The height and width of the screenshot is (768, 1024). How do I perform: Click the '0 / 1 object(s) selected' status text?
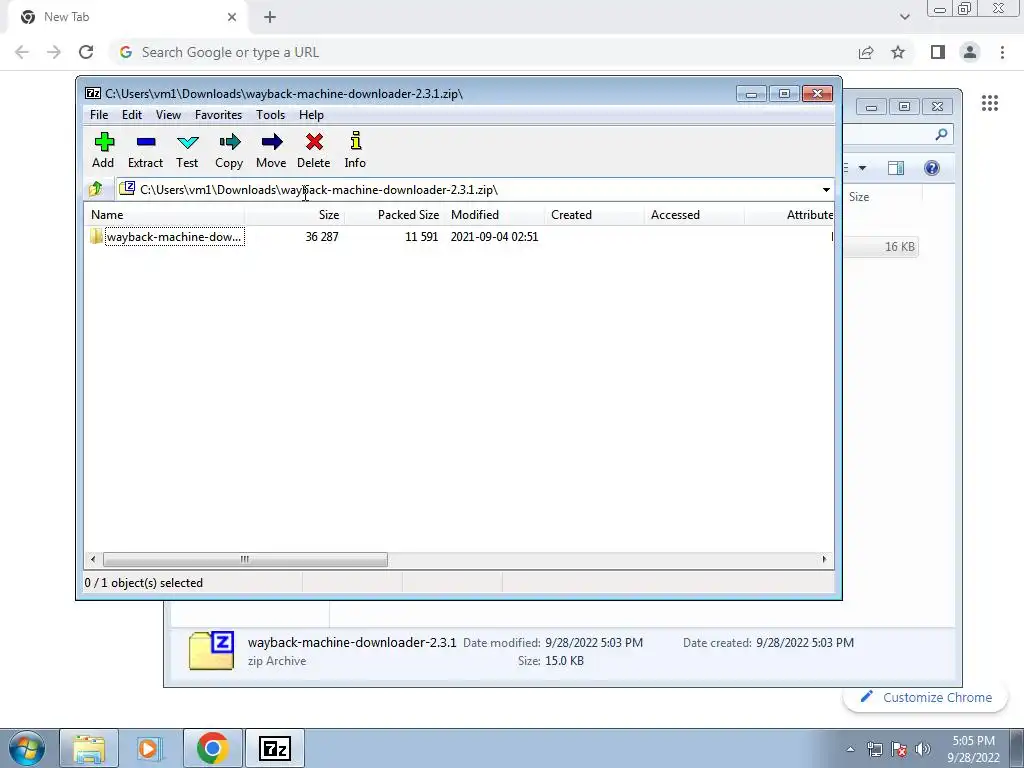point(144,583)
